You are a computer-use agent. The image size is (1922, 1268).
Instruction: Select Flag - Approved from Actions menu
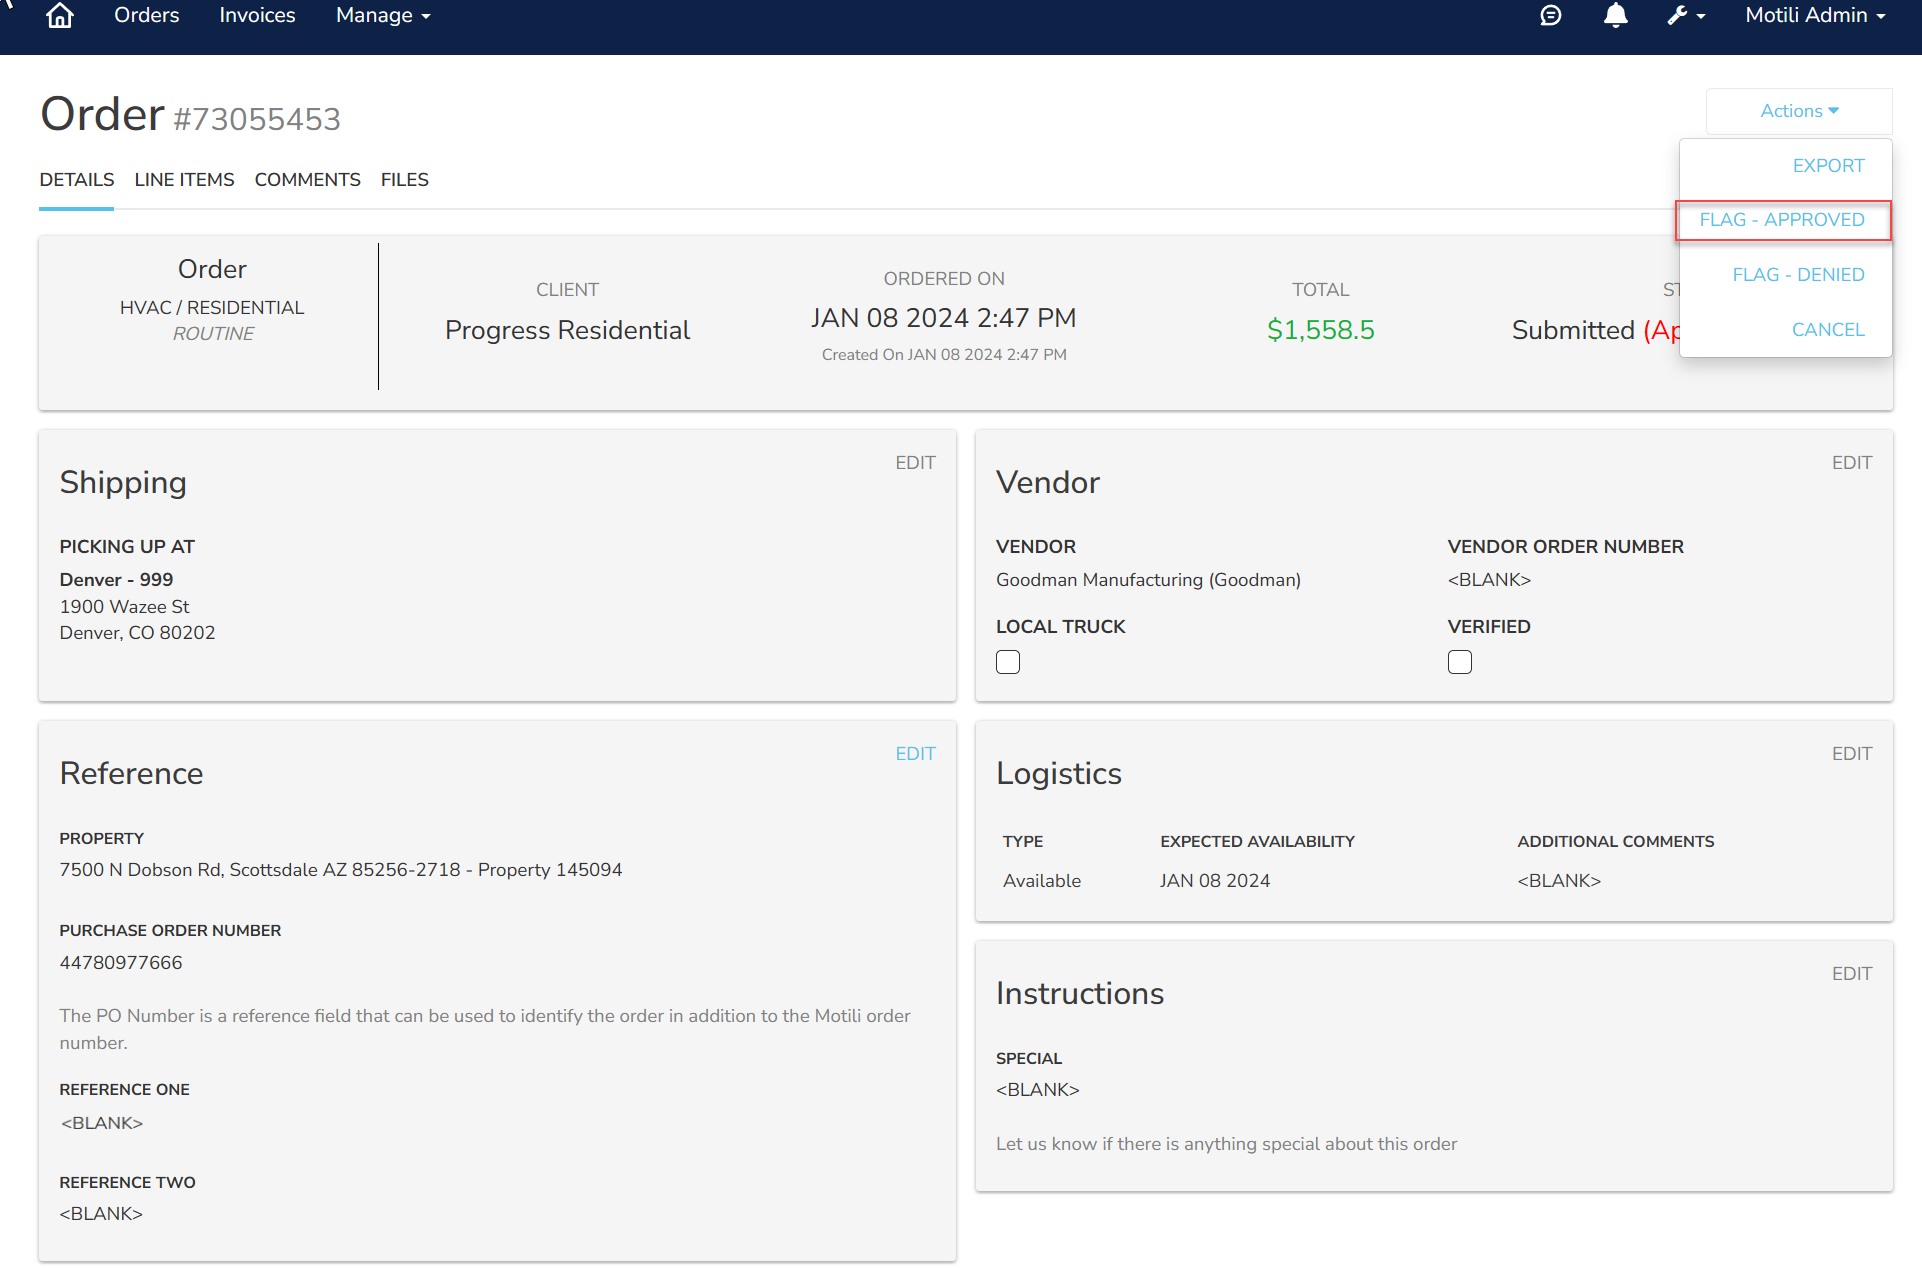tap(1782, 220)
